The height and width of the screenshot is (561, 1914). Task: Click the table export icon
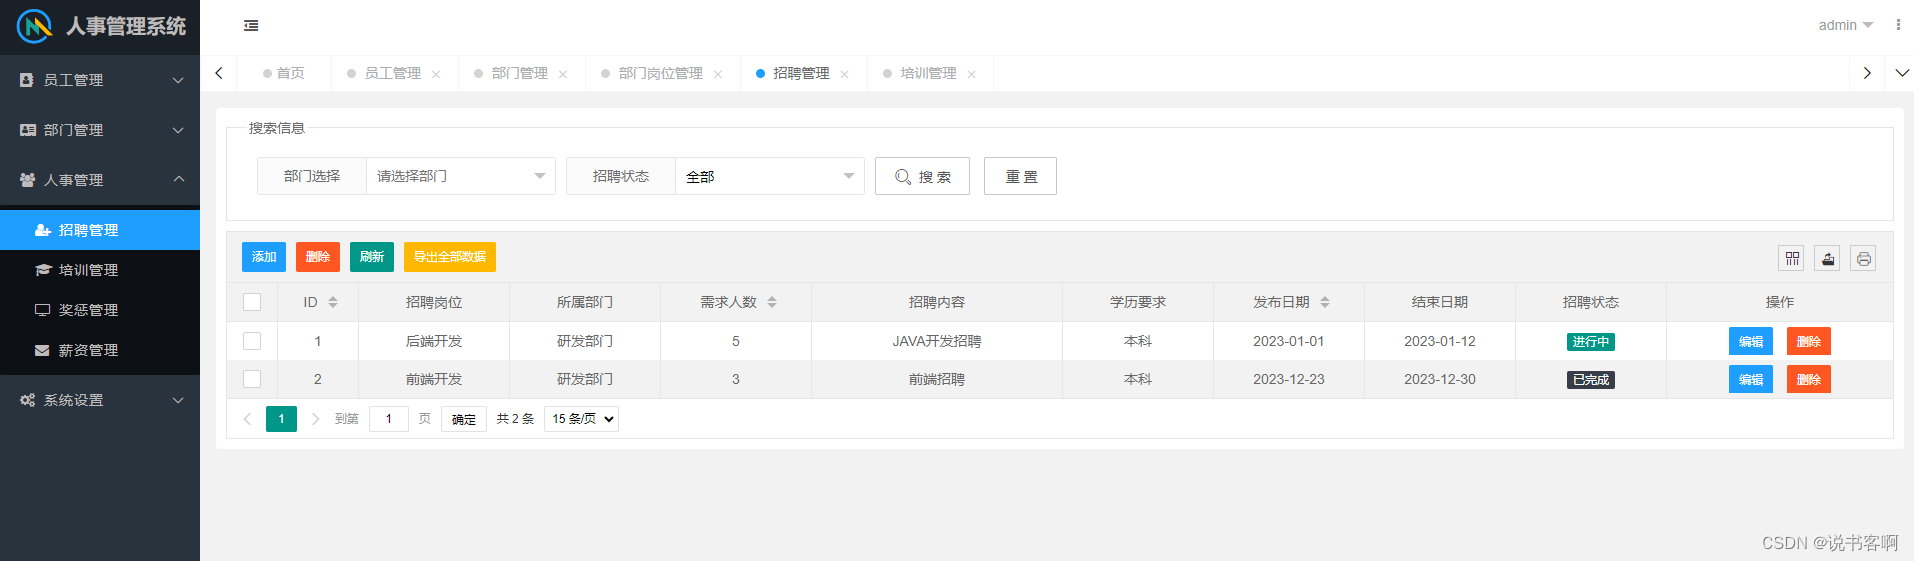[x=1828, y=258]
